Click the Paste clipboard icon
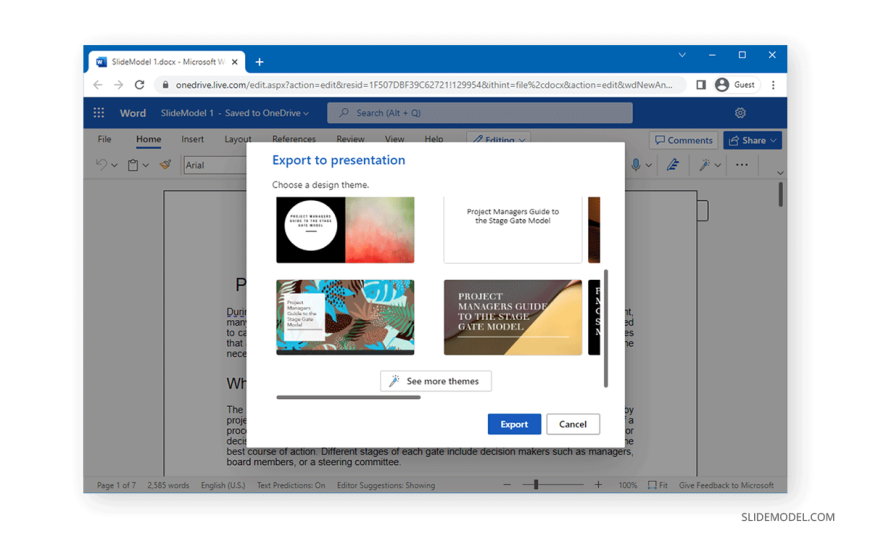 coord(133,165)
